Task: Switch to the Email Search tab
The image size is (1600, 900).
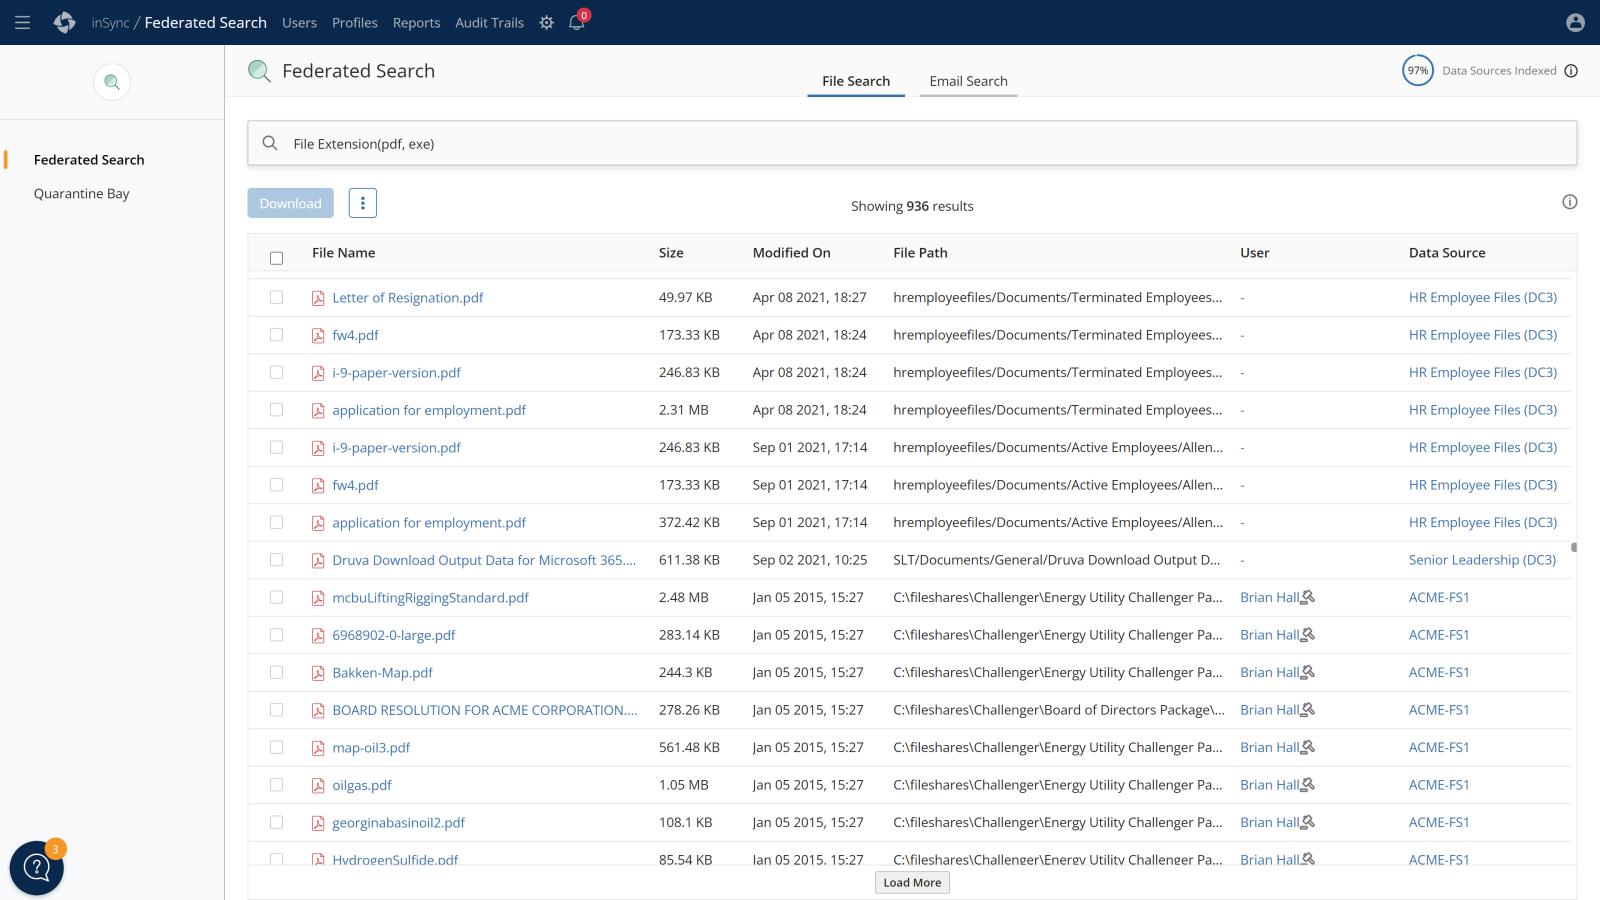Action: click(968, 81)
